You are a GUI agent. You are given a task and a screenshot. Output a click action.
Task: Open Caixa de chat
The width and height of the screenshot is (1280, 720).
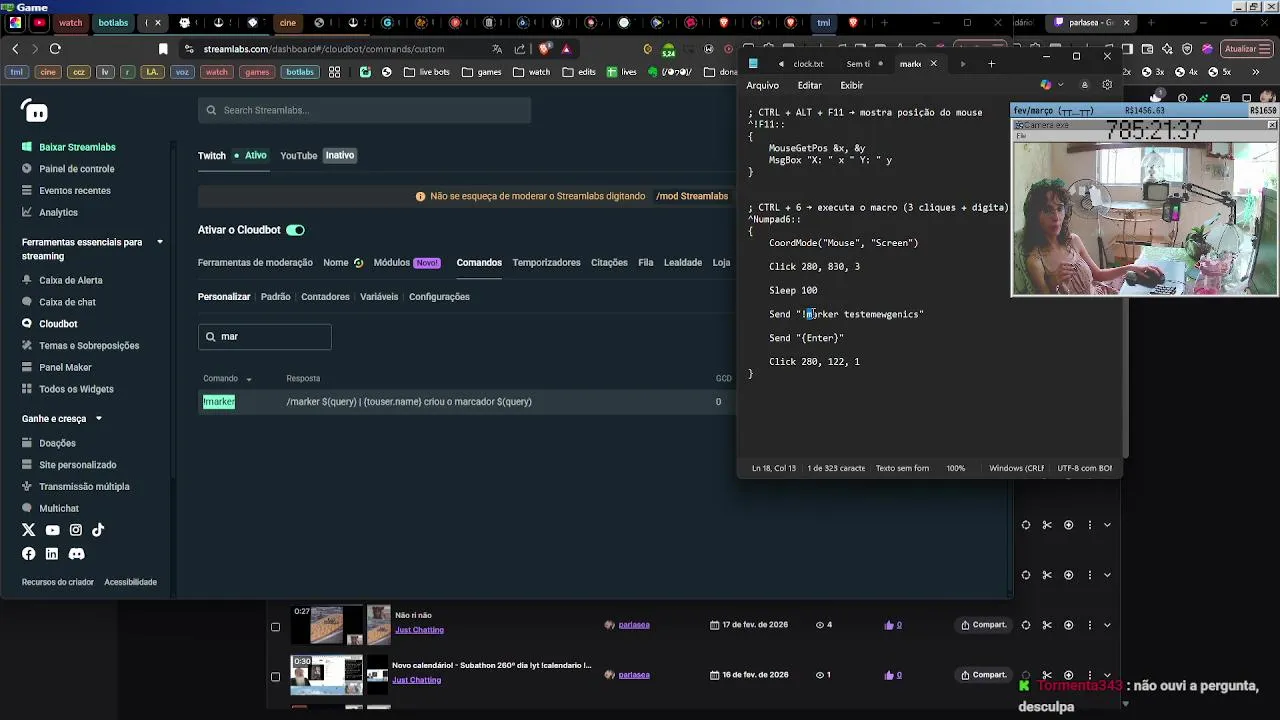click(67, 302)
